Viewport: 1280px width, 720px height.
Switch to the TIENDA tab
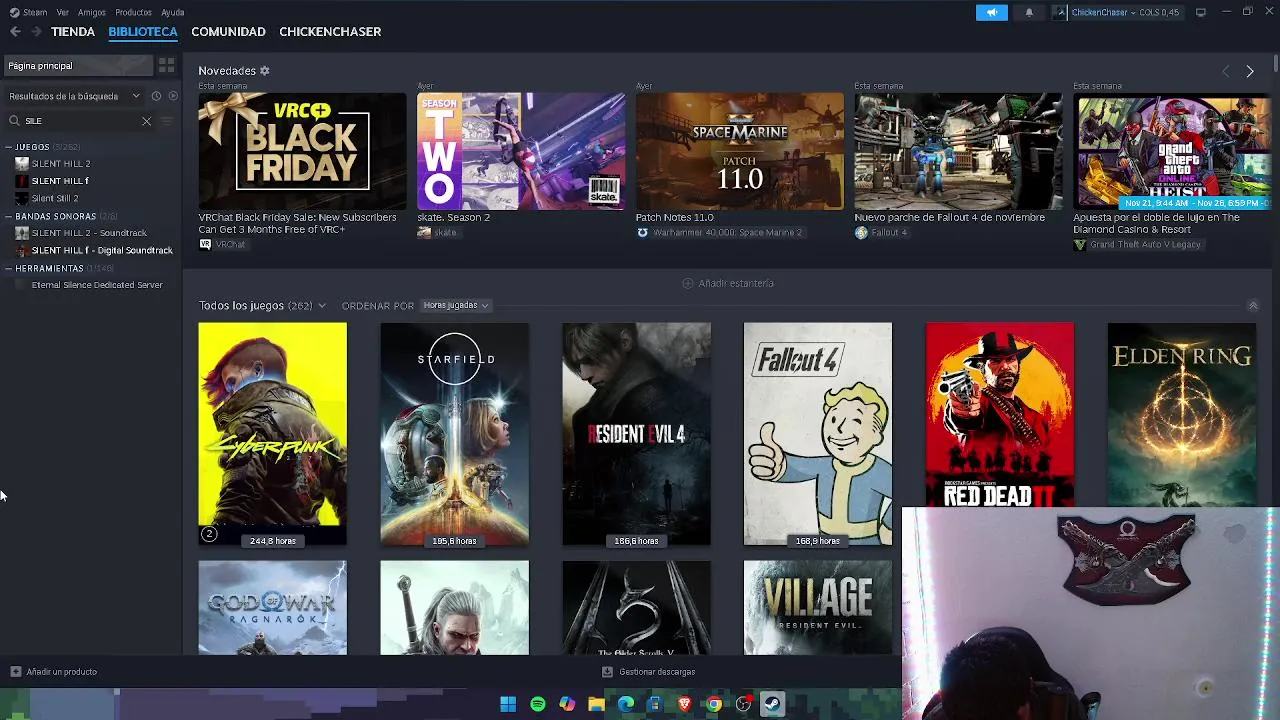[73, 32]
